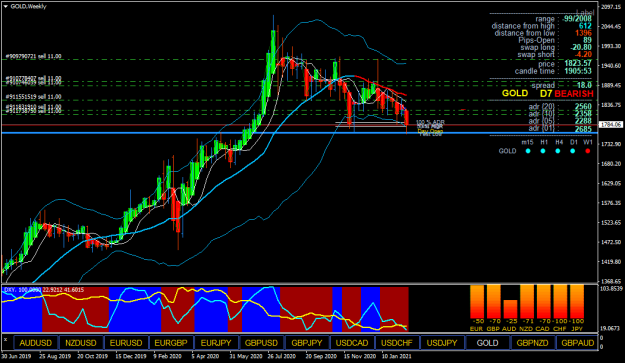Click the 1940.60 price scale label

click(x=611, y=66)
